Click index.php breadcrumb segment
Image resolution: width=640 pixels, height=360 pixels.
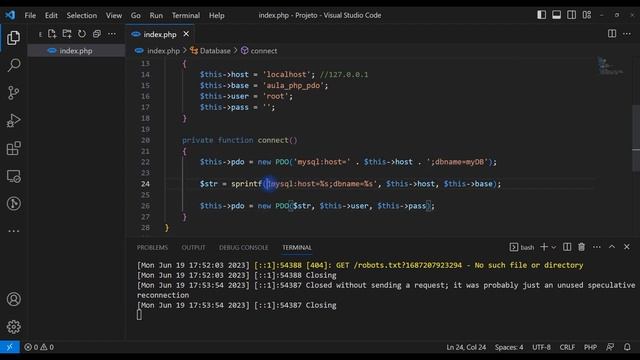click(163, 51)
